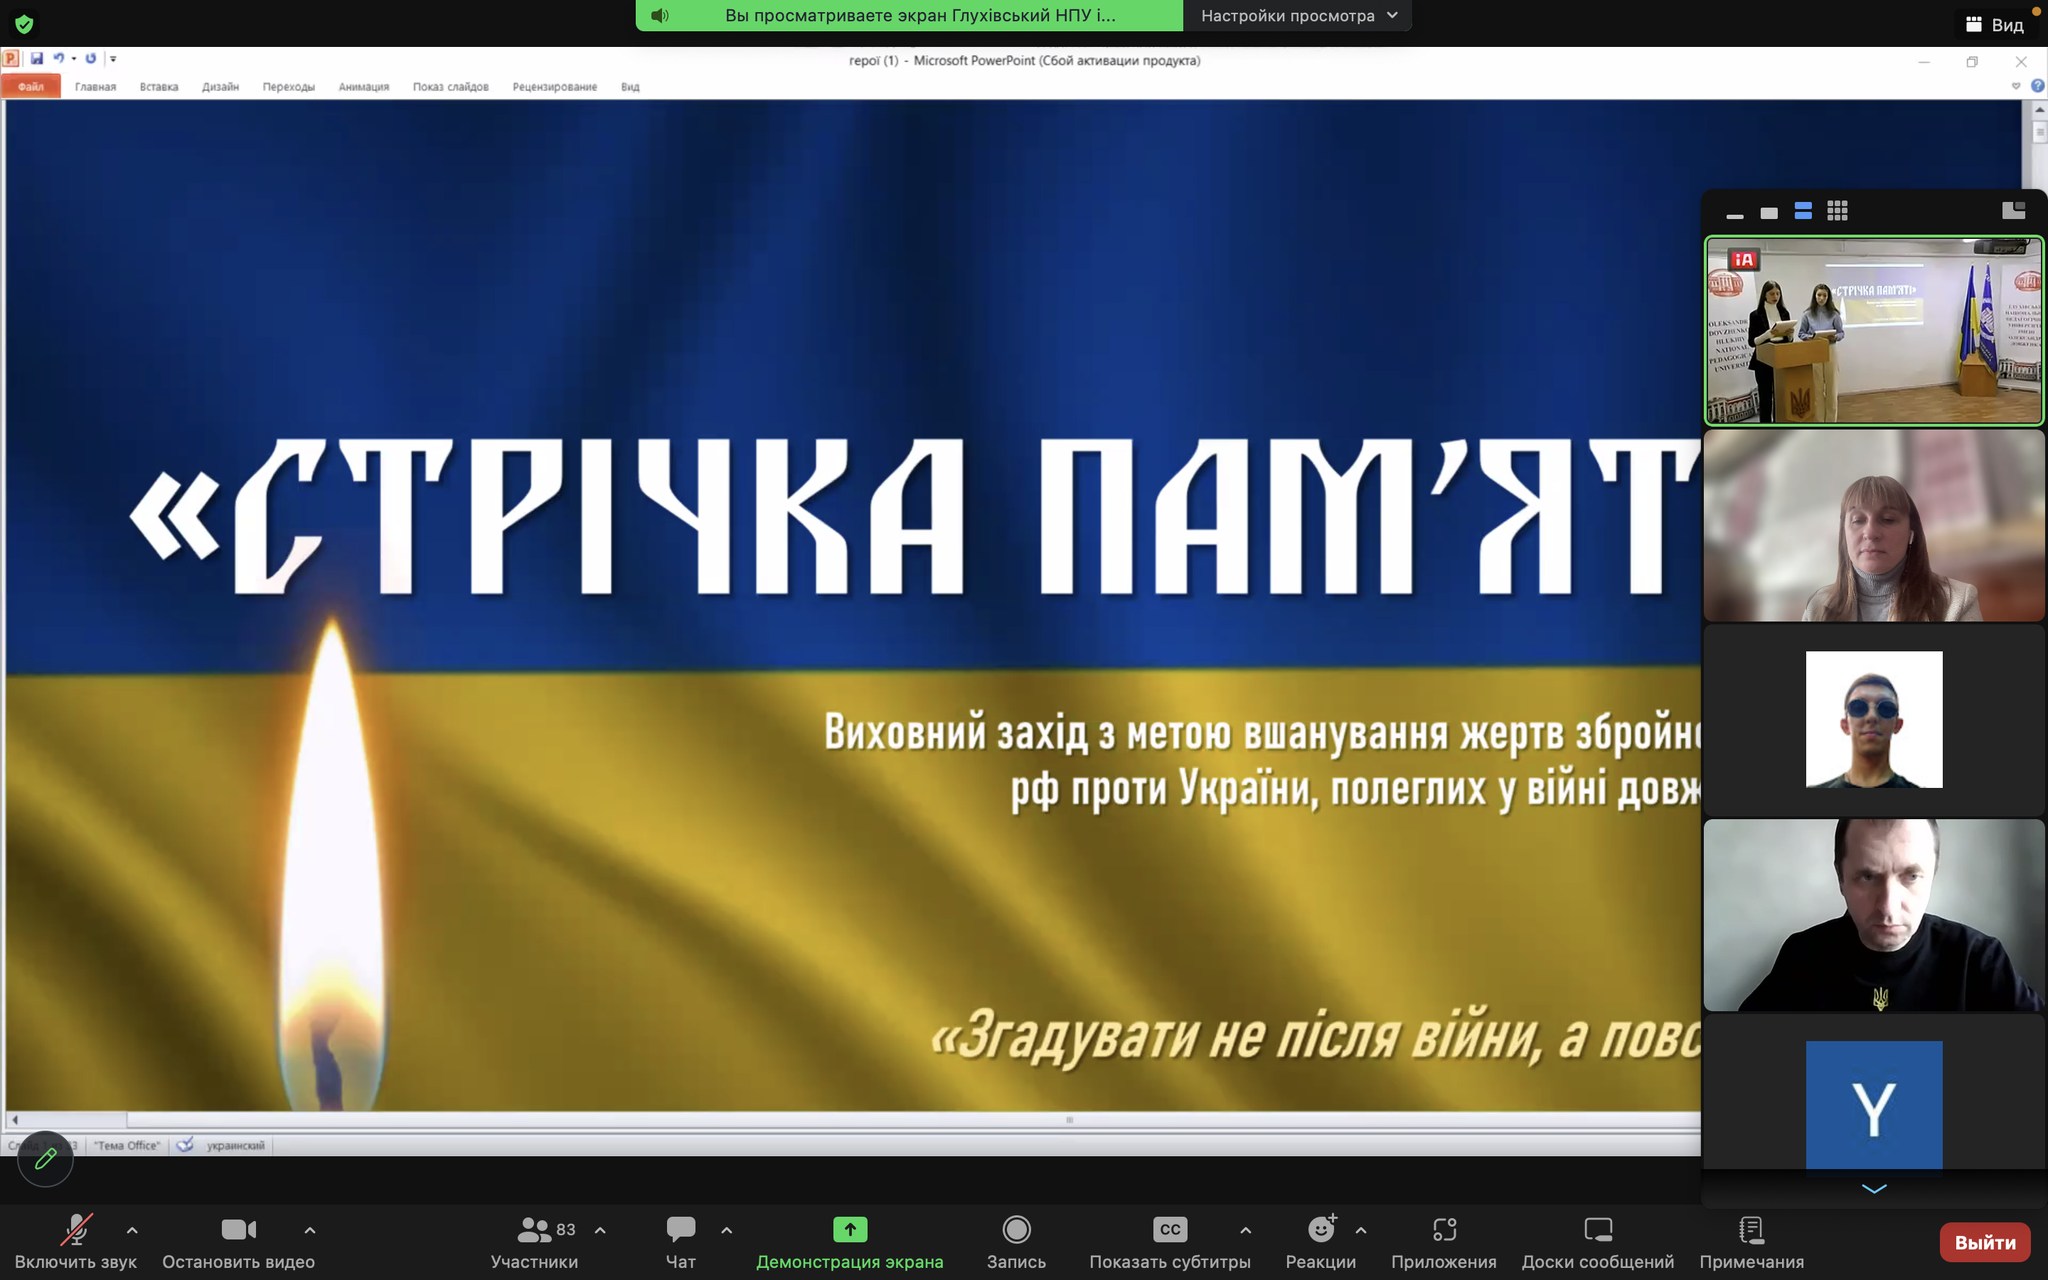Click the PowerPoint save icon
The width and height of the screenshot is (2048, 1280).
point(37,59)
